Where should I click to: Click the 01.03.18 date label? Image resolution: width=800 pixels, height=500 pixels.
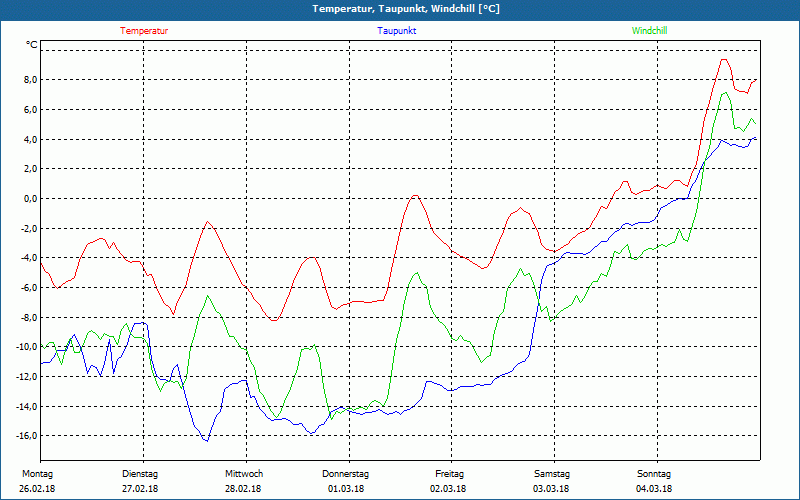[346, 489]
